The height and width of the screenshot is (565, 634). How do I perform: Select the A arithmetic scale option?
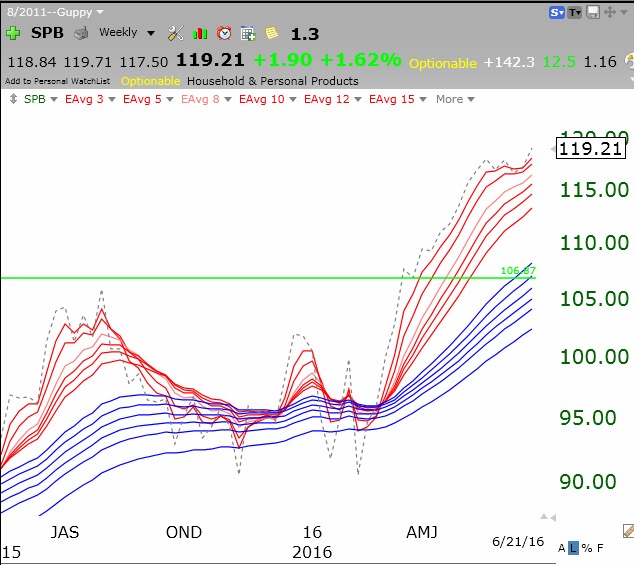point(561,548)
